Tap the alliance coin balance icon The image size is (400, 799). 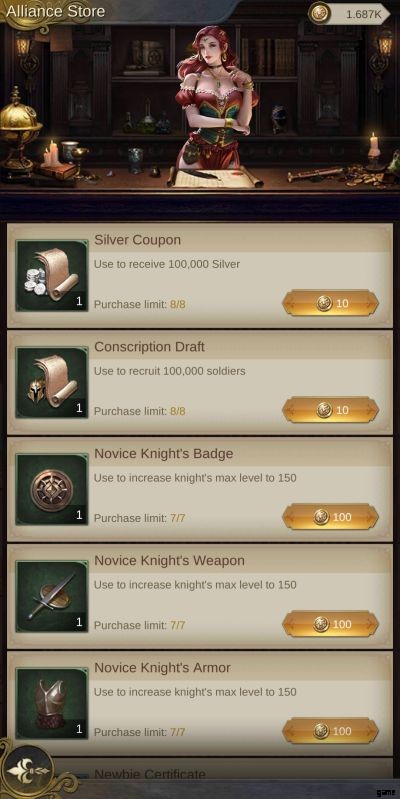(x=319, y=14)
